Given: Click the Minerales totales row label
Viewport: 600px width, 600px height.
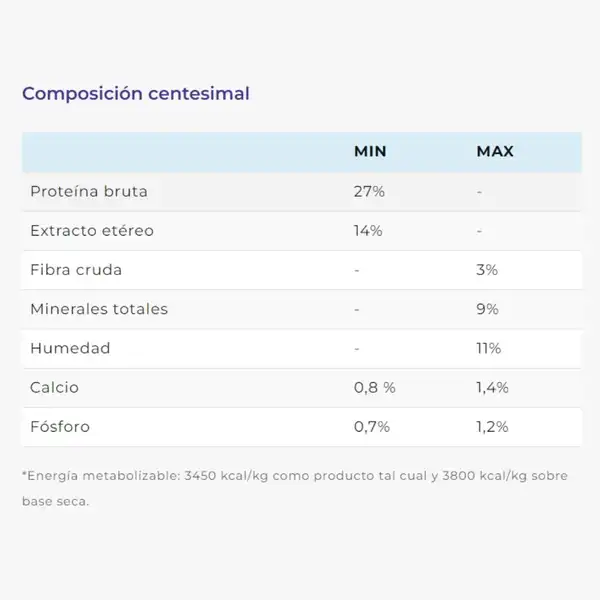Looking at the screenshot, I should (99, 309).
